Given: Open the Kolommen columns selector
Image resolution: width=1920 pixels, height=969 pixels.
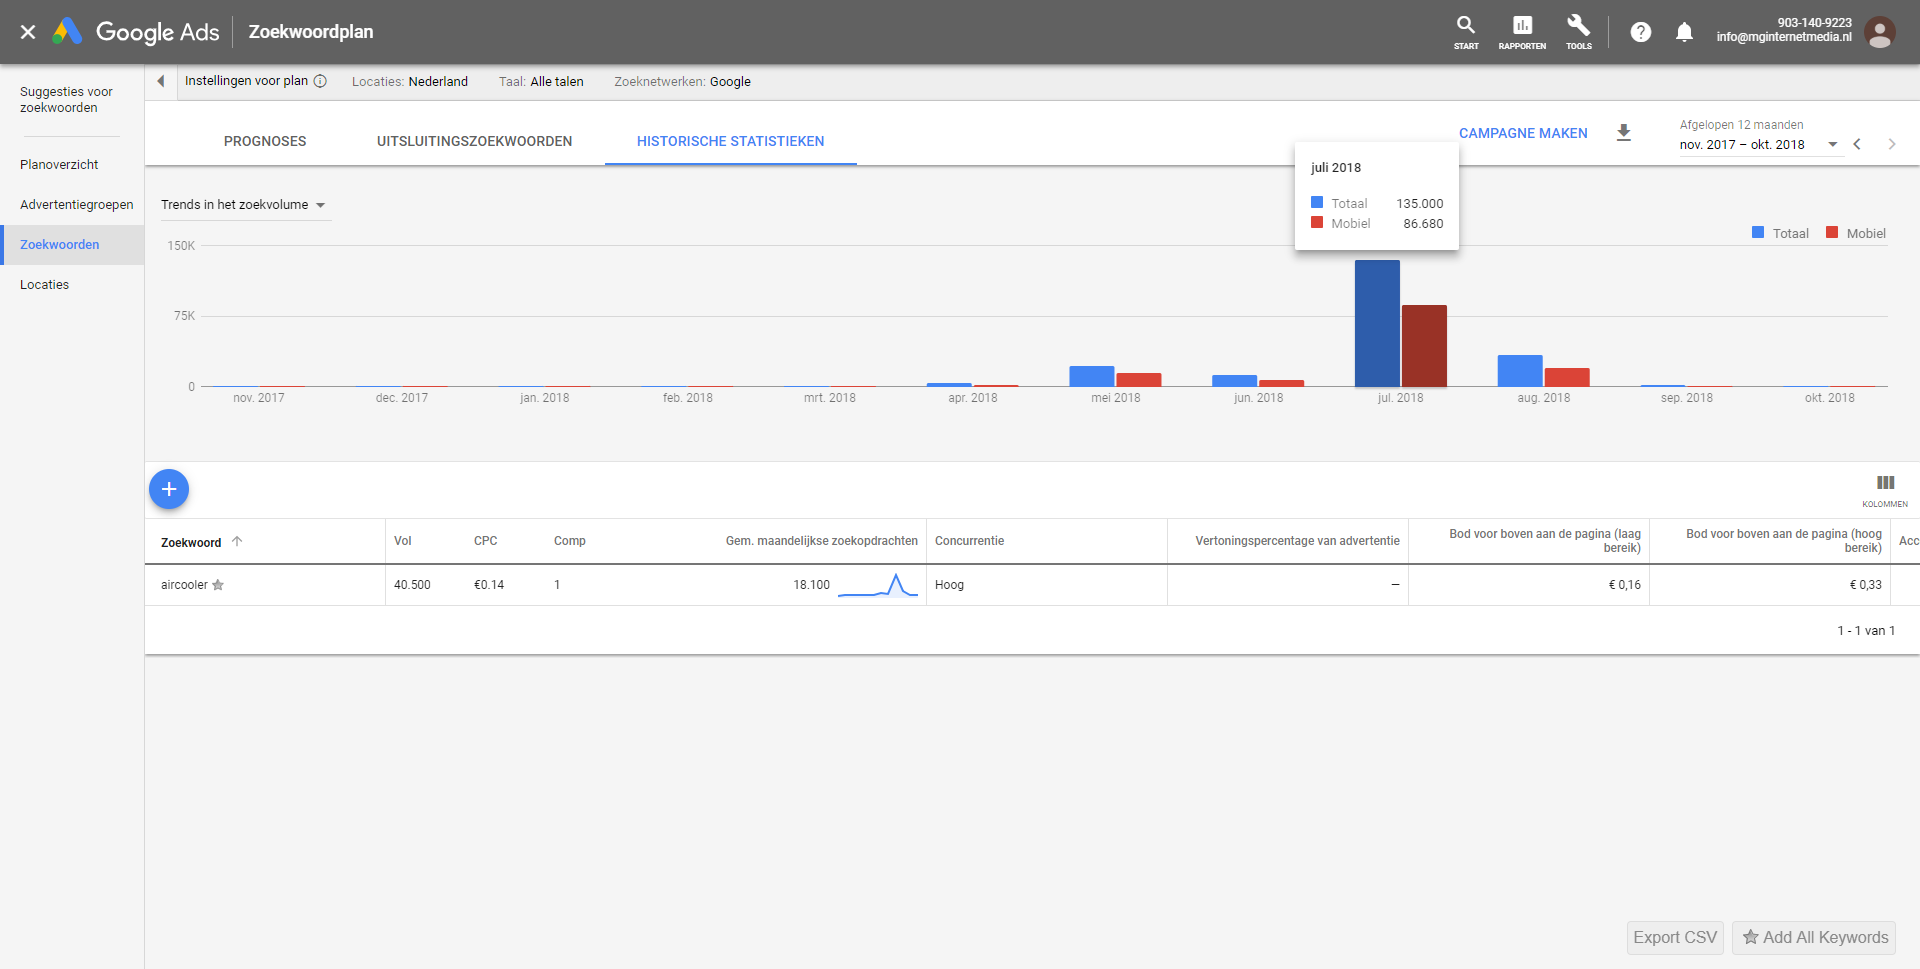Looking at the screenshot, I should pyautogui.click(x=1885, y=490).
